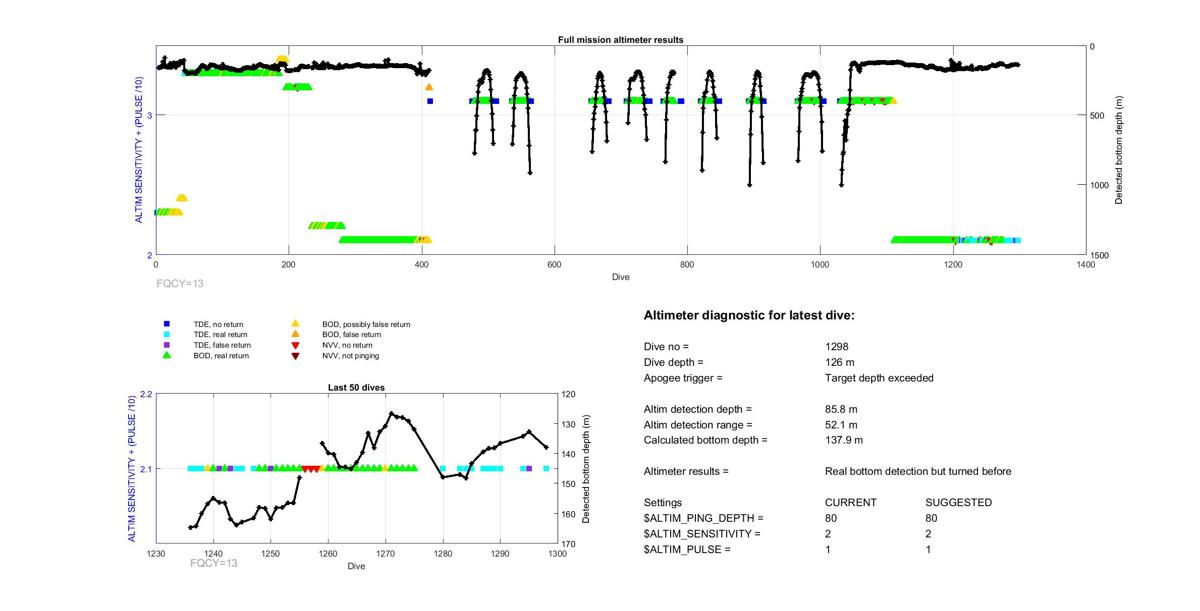
Task: Click the Target depth exceeded apogee trigger value
Action: point(872,378)
